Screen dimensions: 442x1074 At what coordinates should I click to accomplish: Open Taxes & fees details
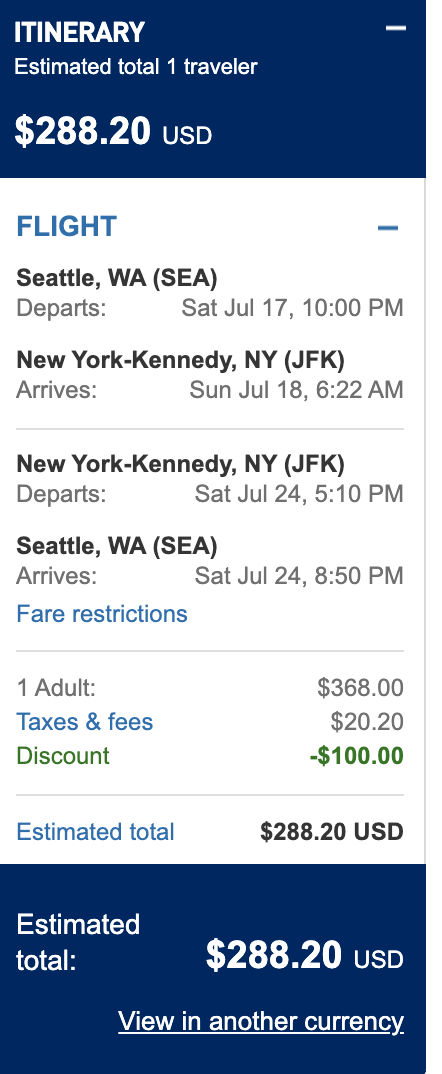(84, 722)
